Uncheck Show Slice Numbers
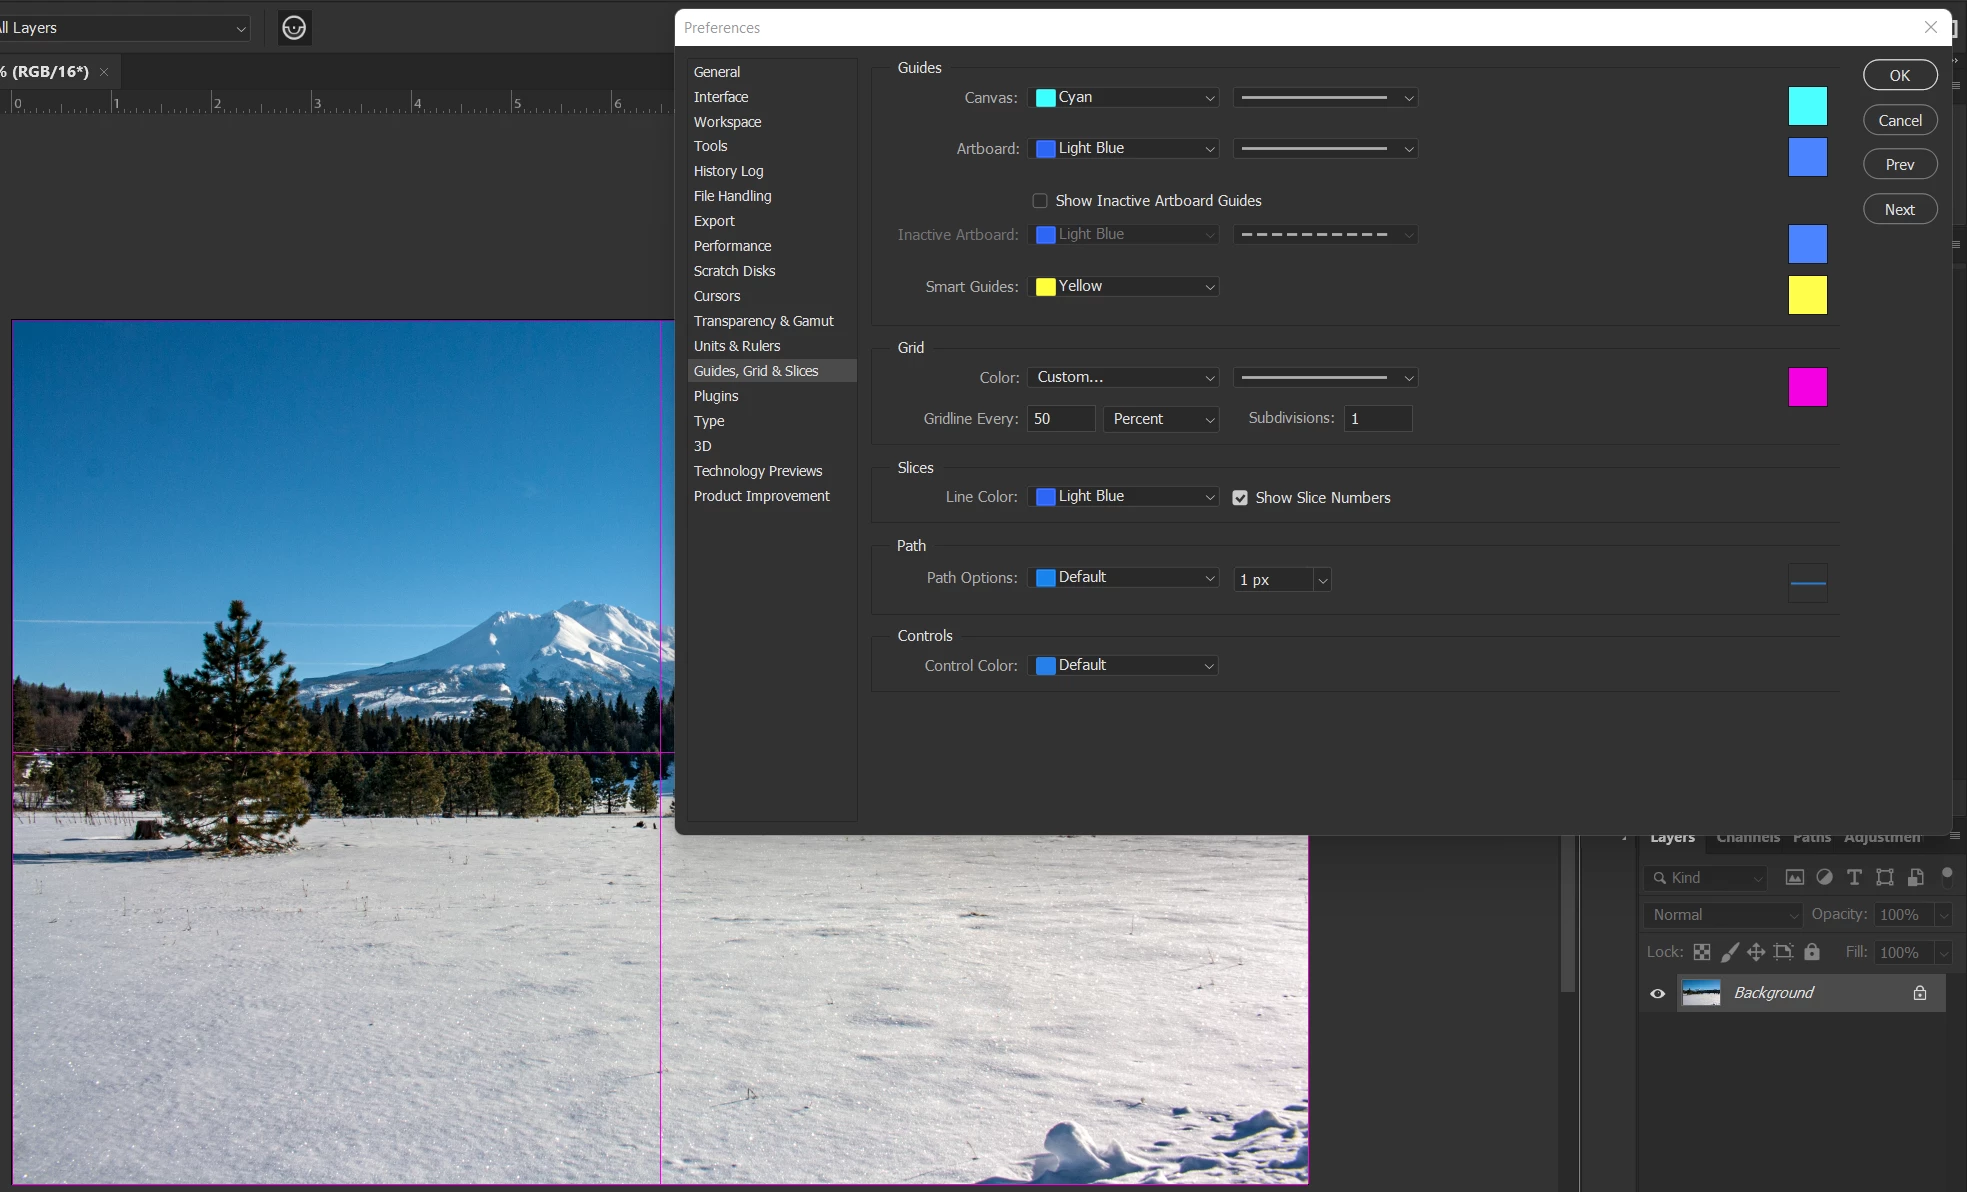1967x1192 pixels. pyautogui.click(x=1240, y=498)
